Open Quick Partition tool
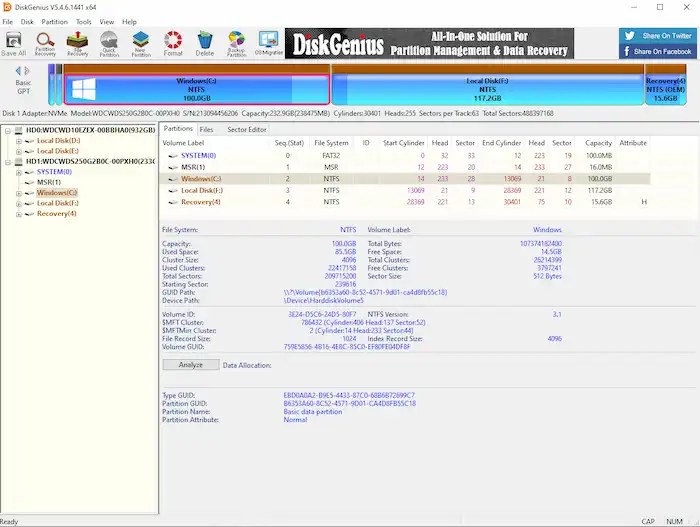Image resolution: width=700 pixels, height=527 pixels. coord(109,44)
